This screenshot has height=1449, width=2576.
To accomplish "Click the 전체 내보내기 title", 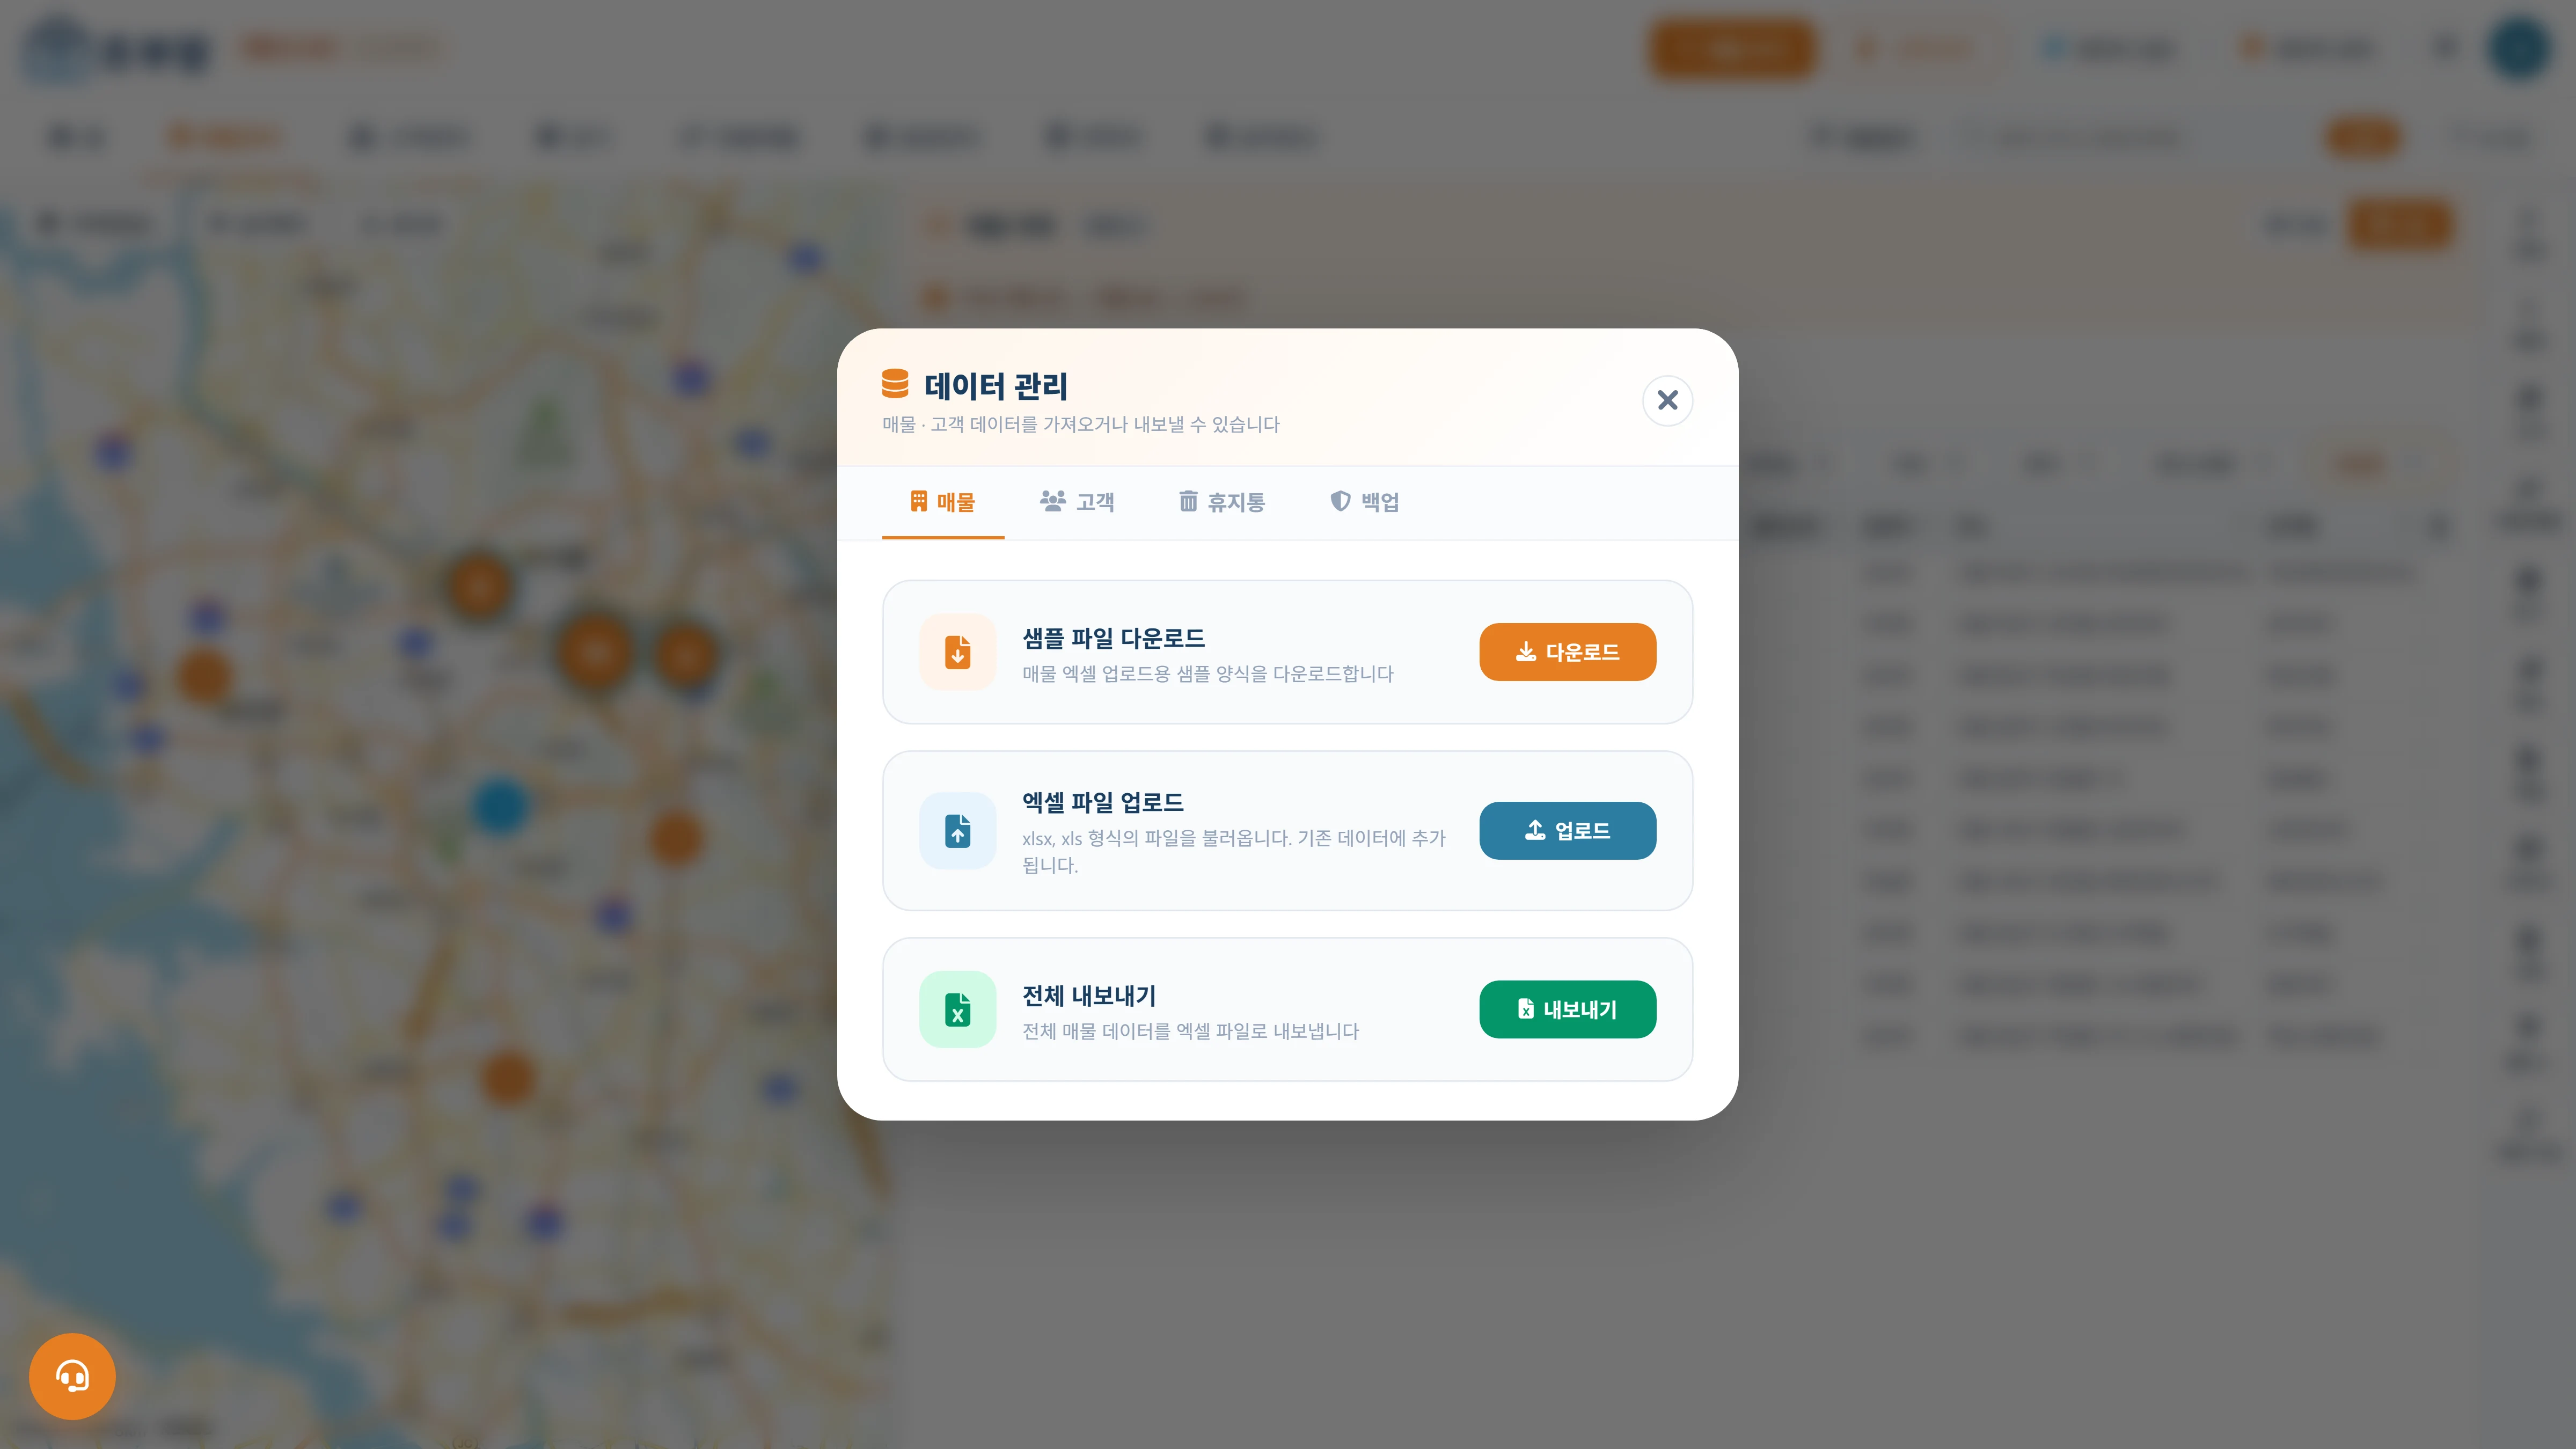I will click(1089, 996).
